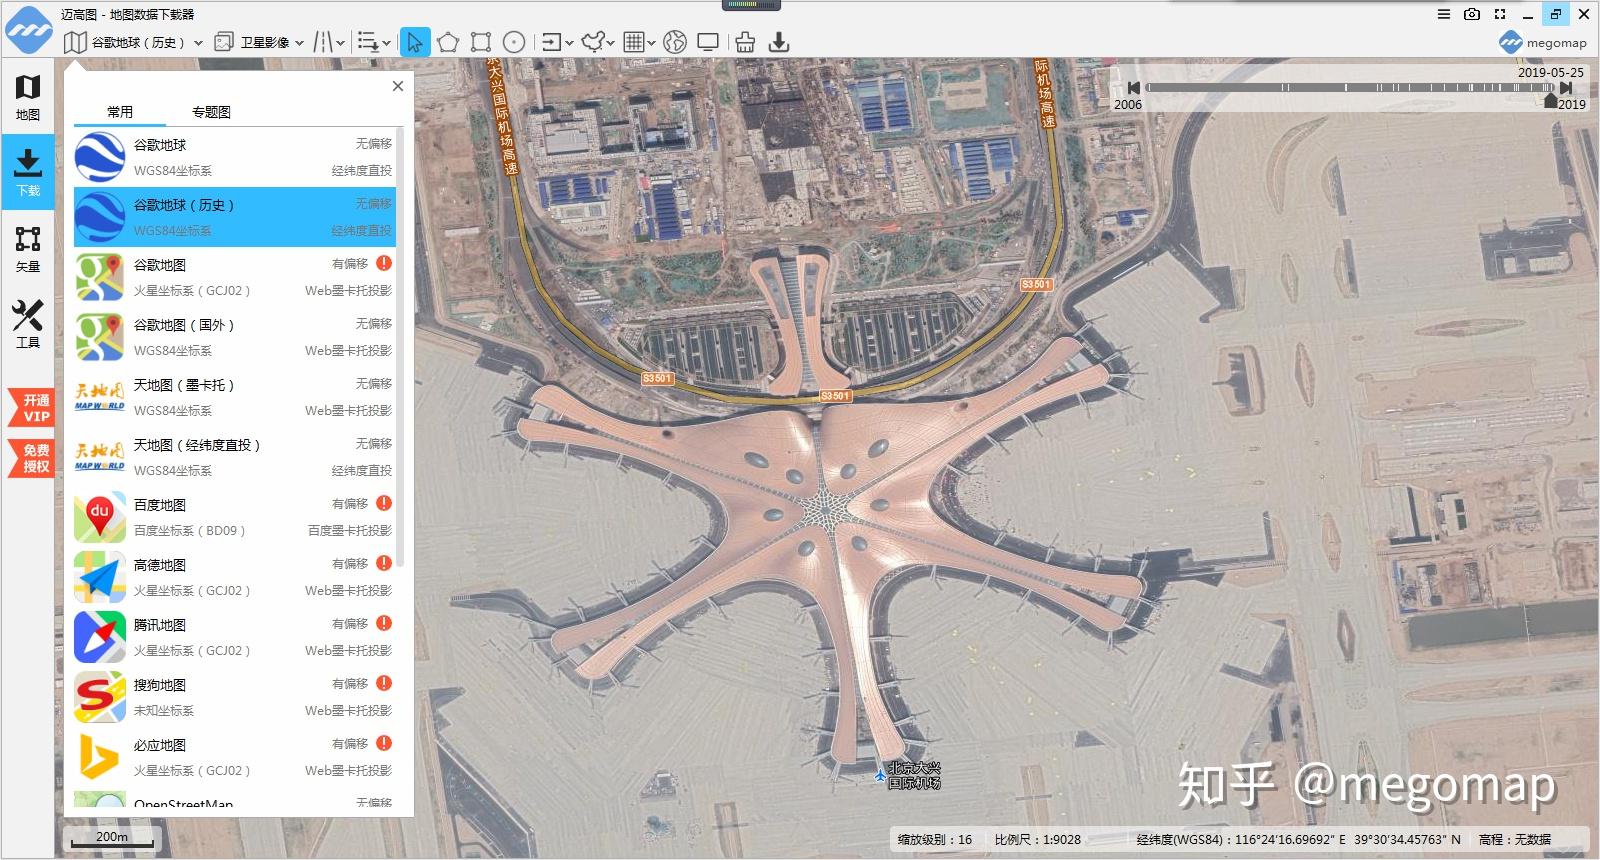Click 高德地图 offset warning icon
1600x860 pixels.
[384, 563]
